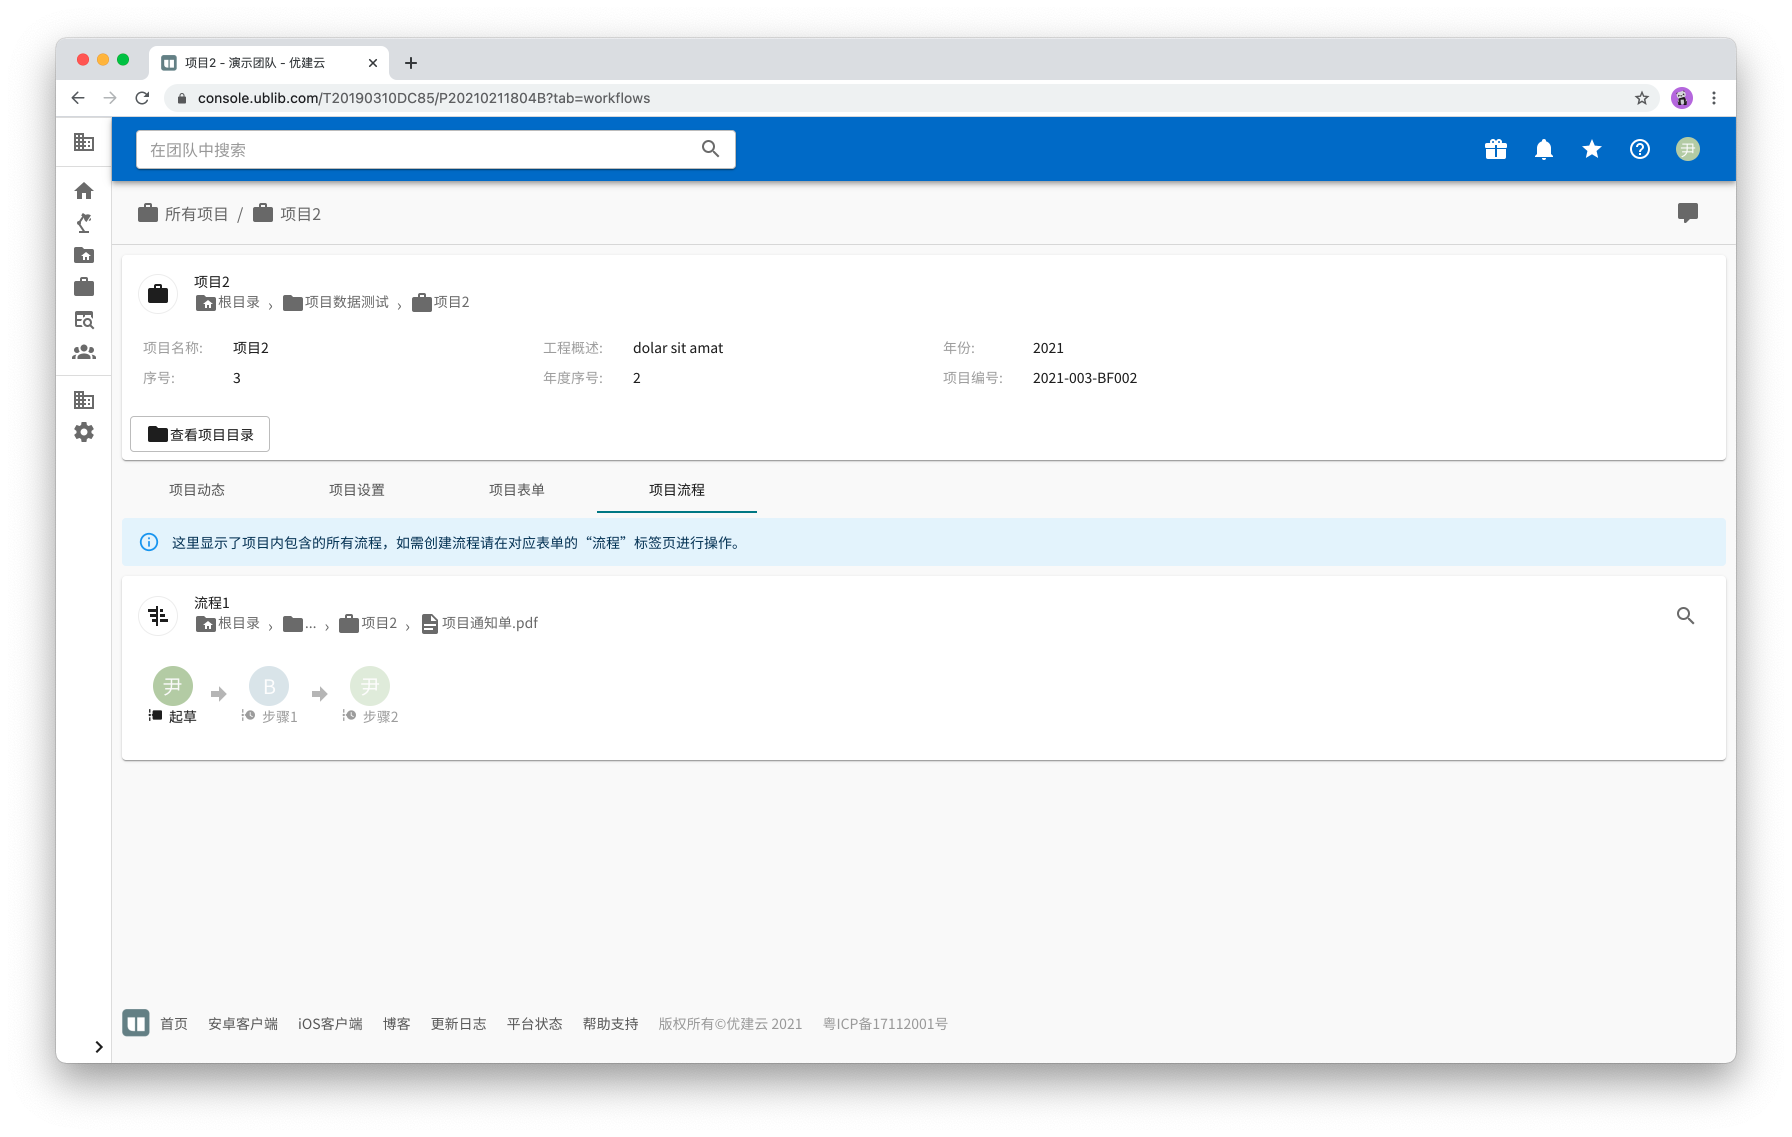Open favorites star in the blue header

pyautogui.click(x=1591, y=150)
